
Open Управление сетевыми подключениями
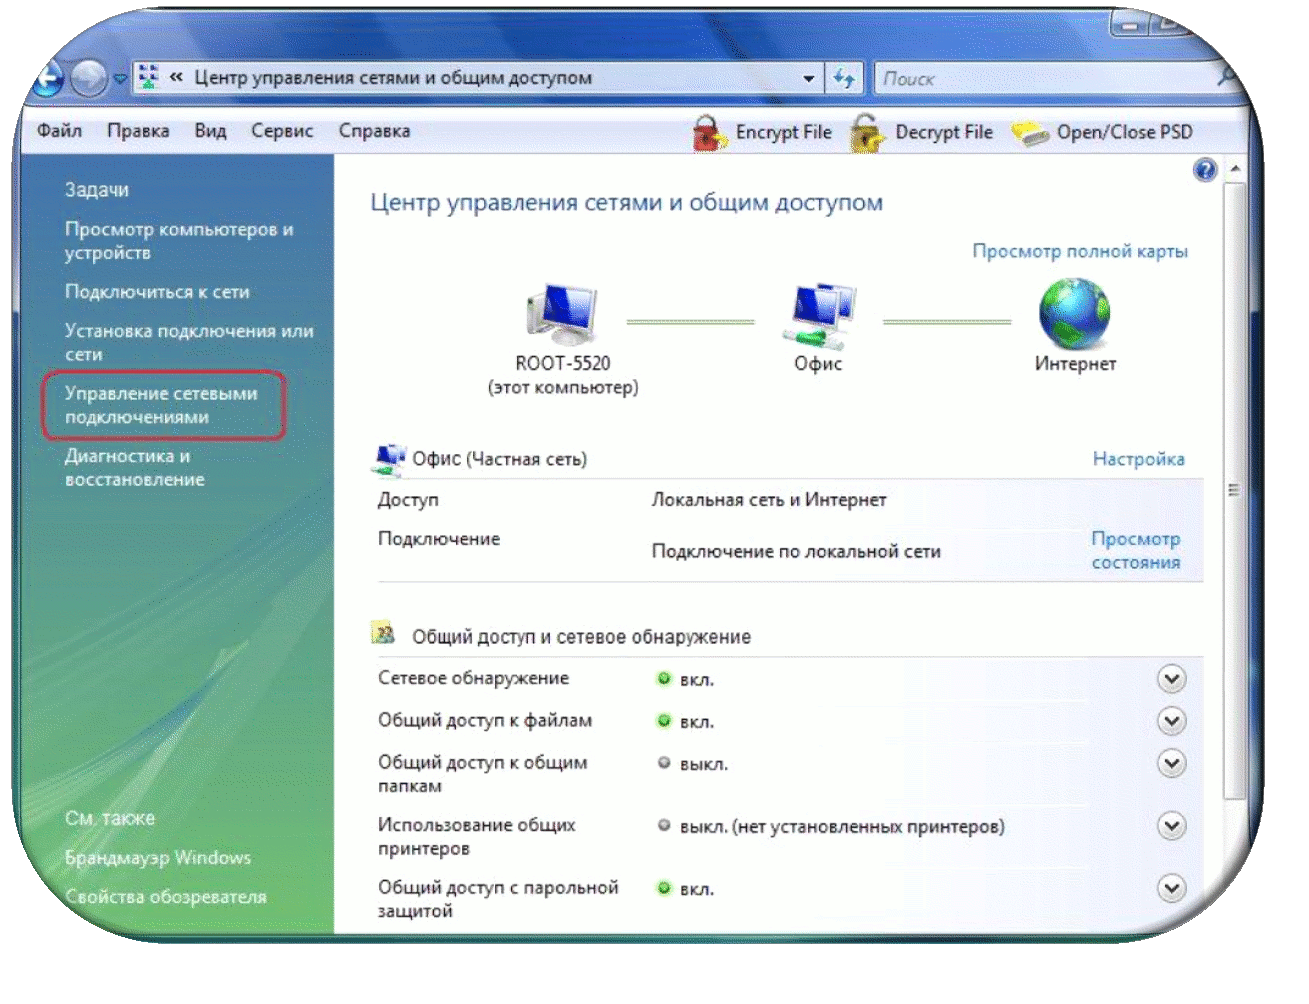click(x=161, y=405)
